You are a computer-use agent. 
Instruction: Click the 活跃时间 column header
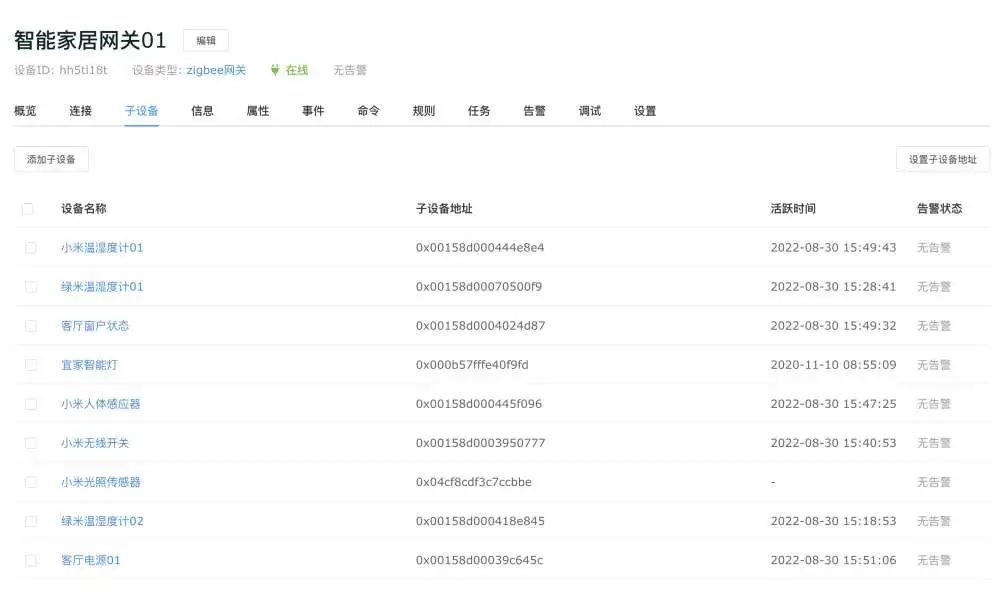point(793,209)
